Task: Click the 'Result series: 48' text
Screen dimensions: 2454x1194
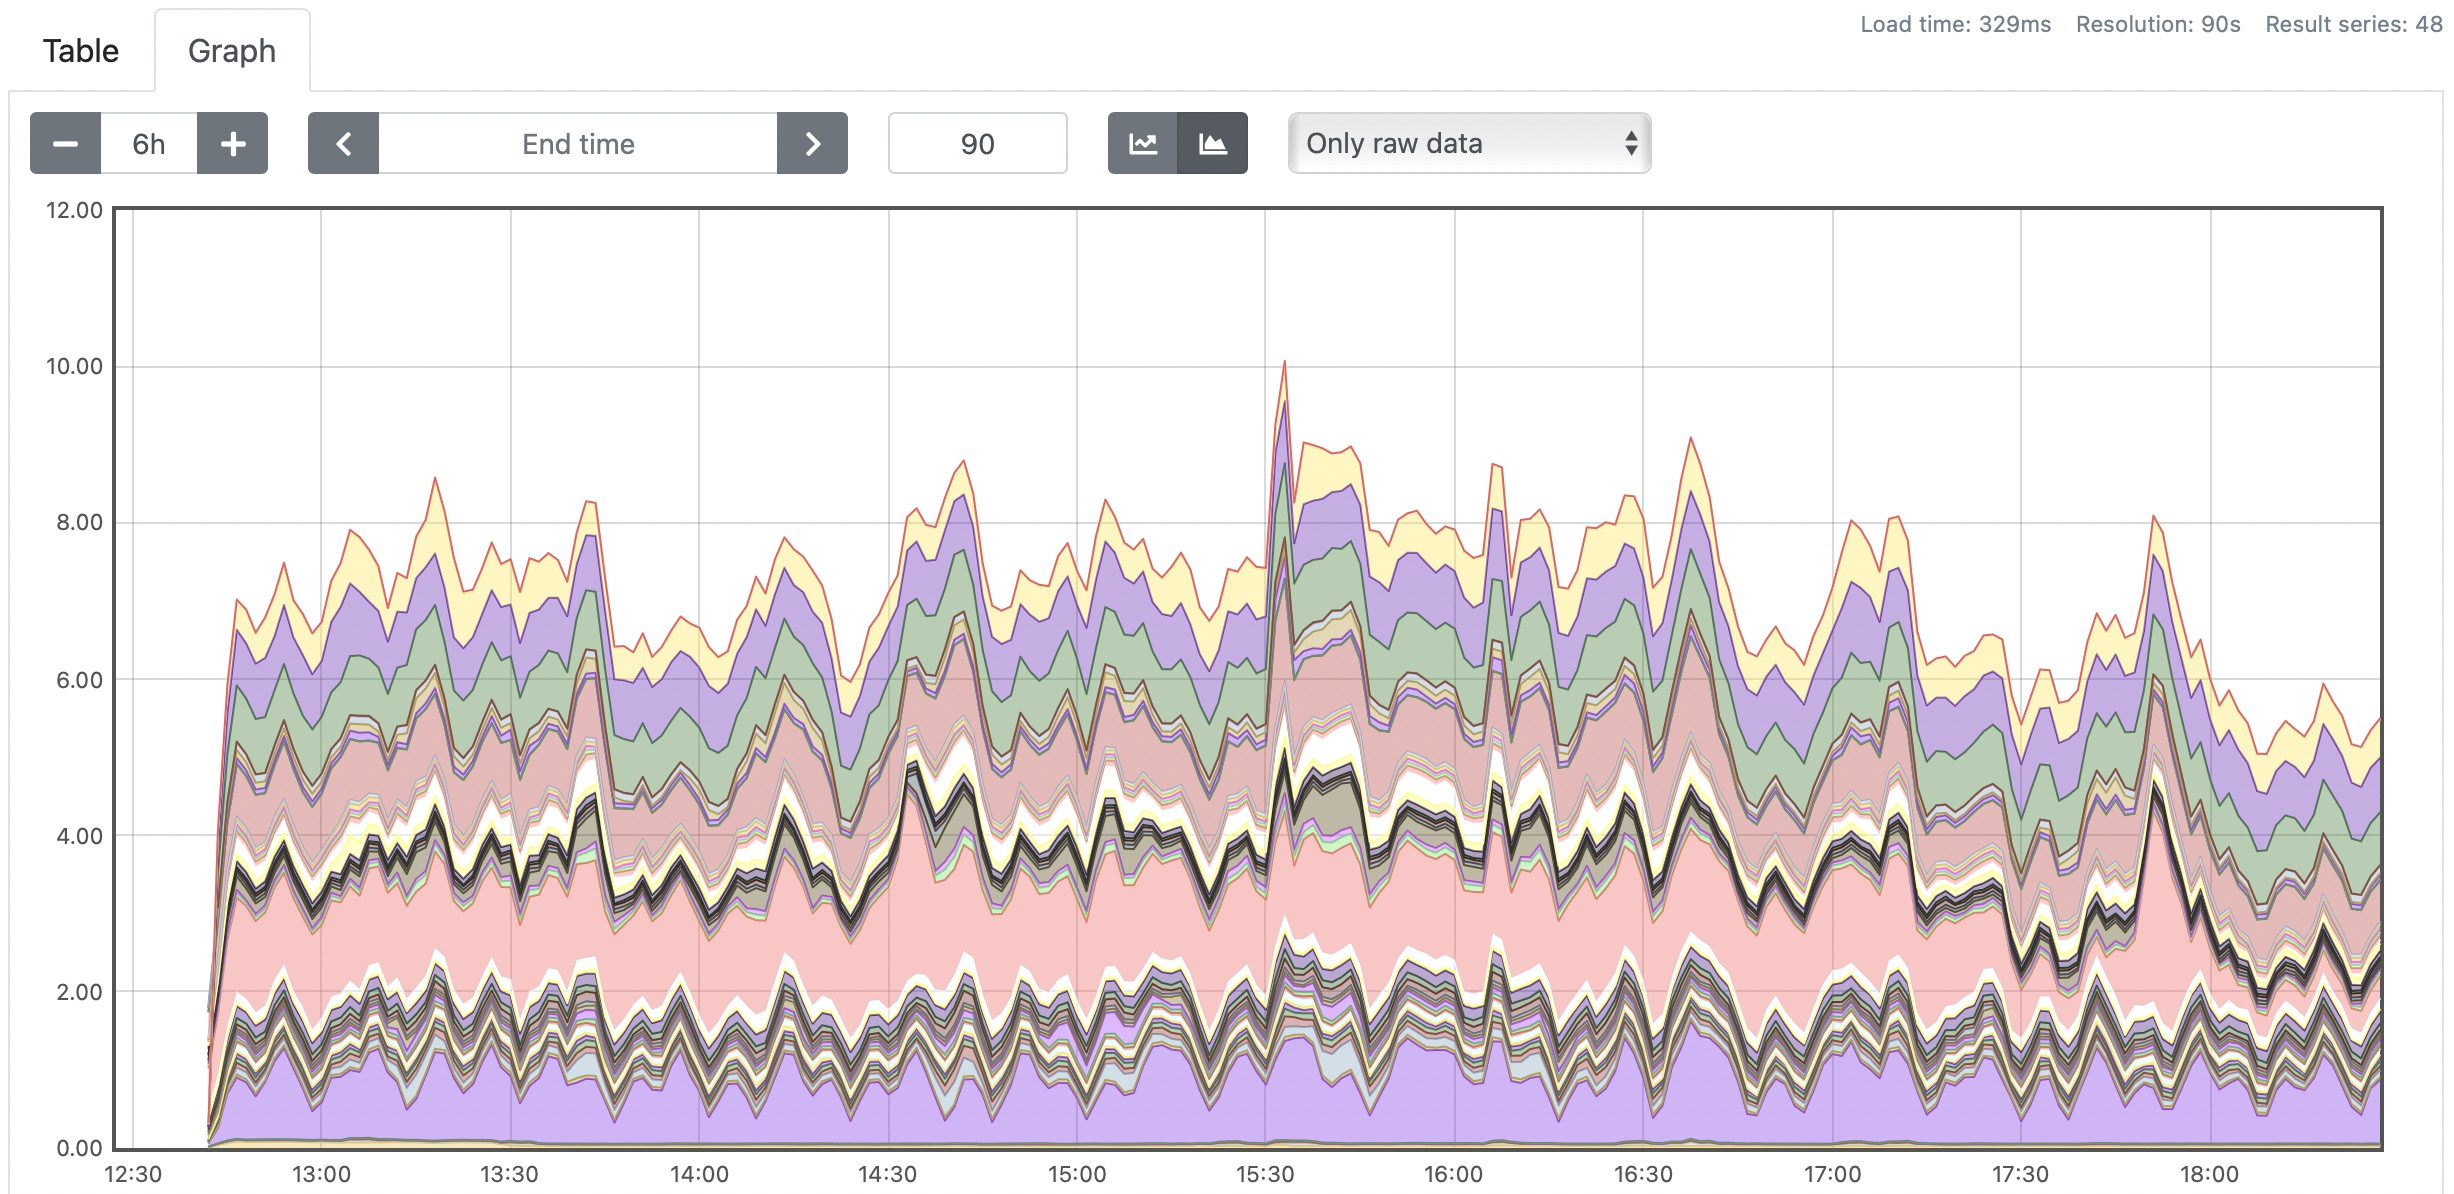Action: (x=2353, y=24)
